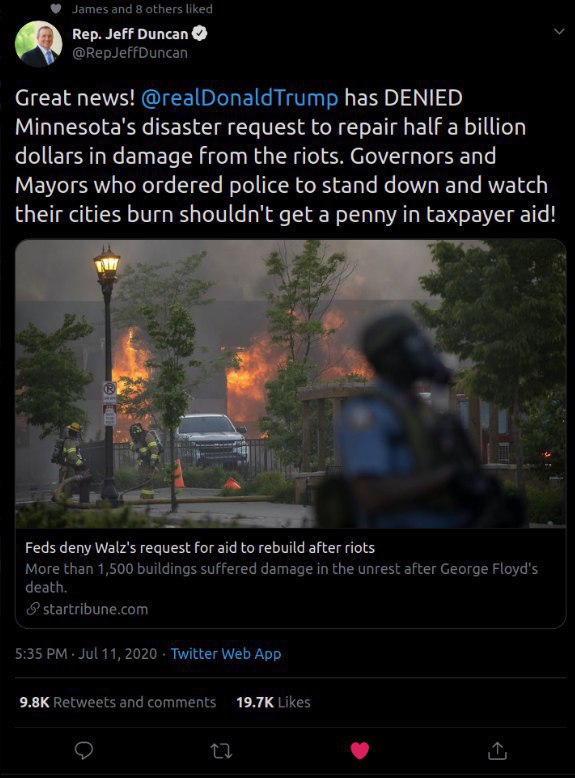The height and width of the screenshot is (778, 575).
Task: View the 9.8K Retweets and comments
Action: click(x=118, y=702)
